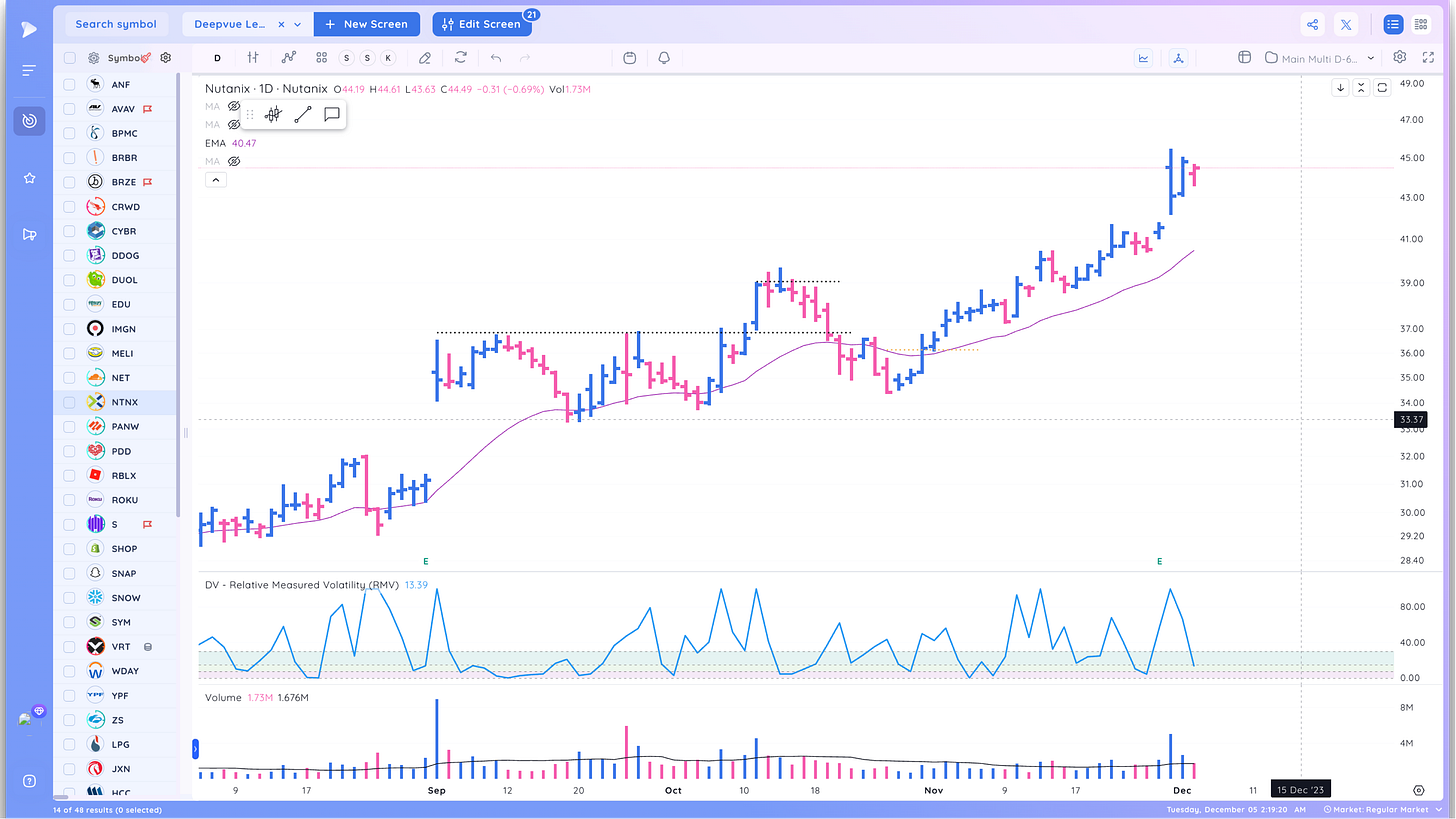Check the ANF row checkbox
Viewport: 1456px width, 819px height.
pos(70,84)
